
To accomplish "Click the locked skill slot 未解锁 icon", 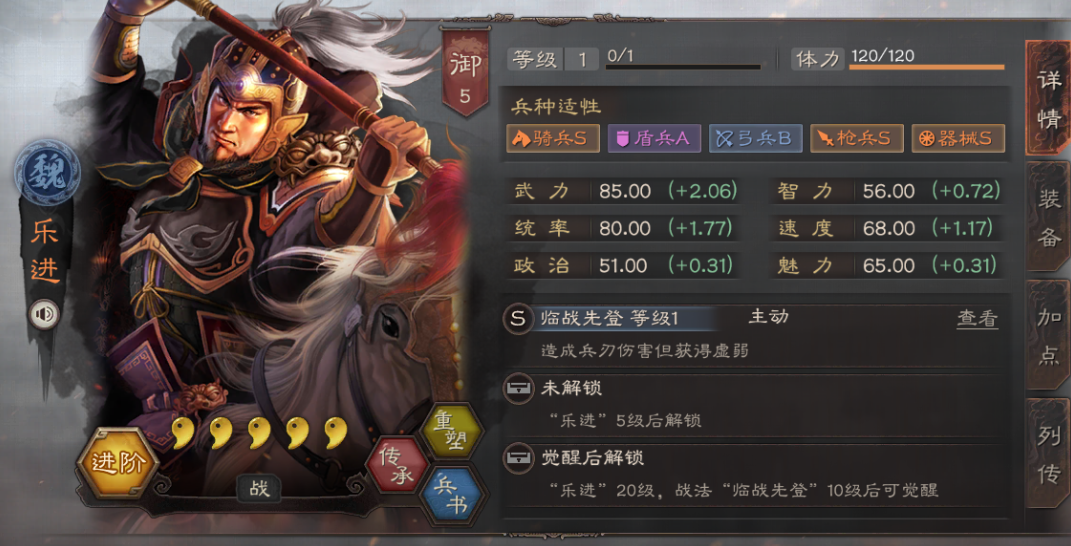I will click(x=518, y=390).
